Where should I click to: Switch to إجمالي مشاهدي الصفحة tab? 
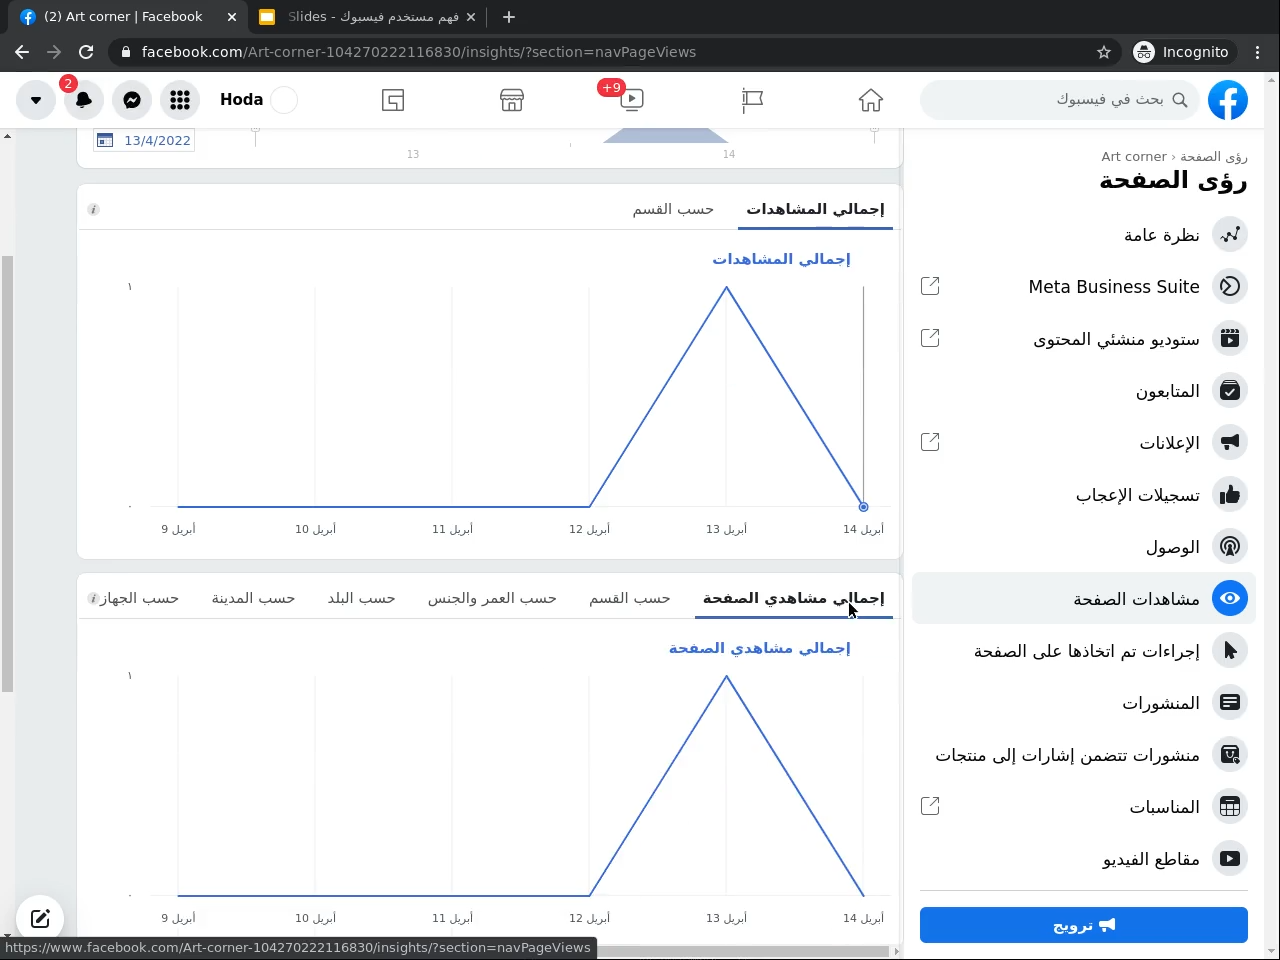click(x=793, y=598)
